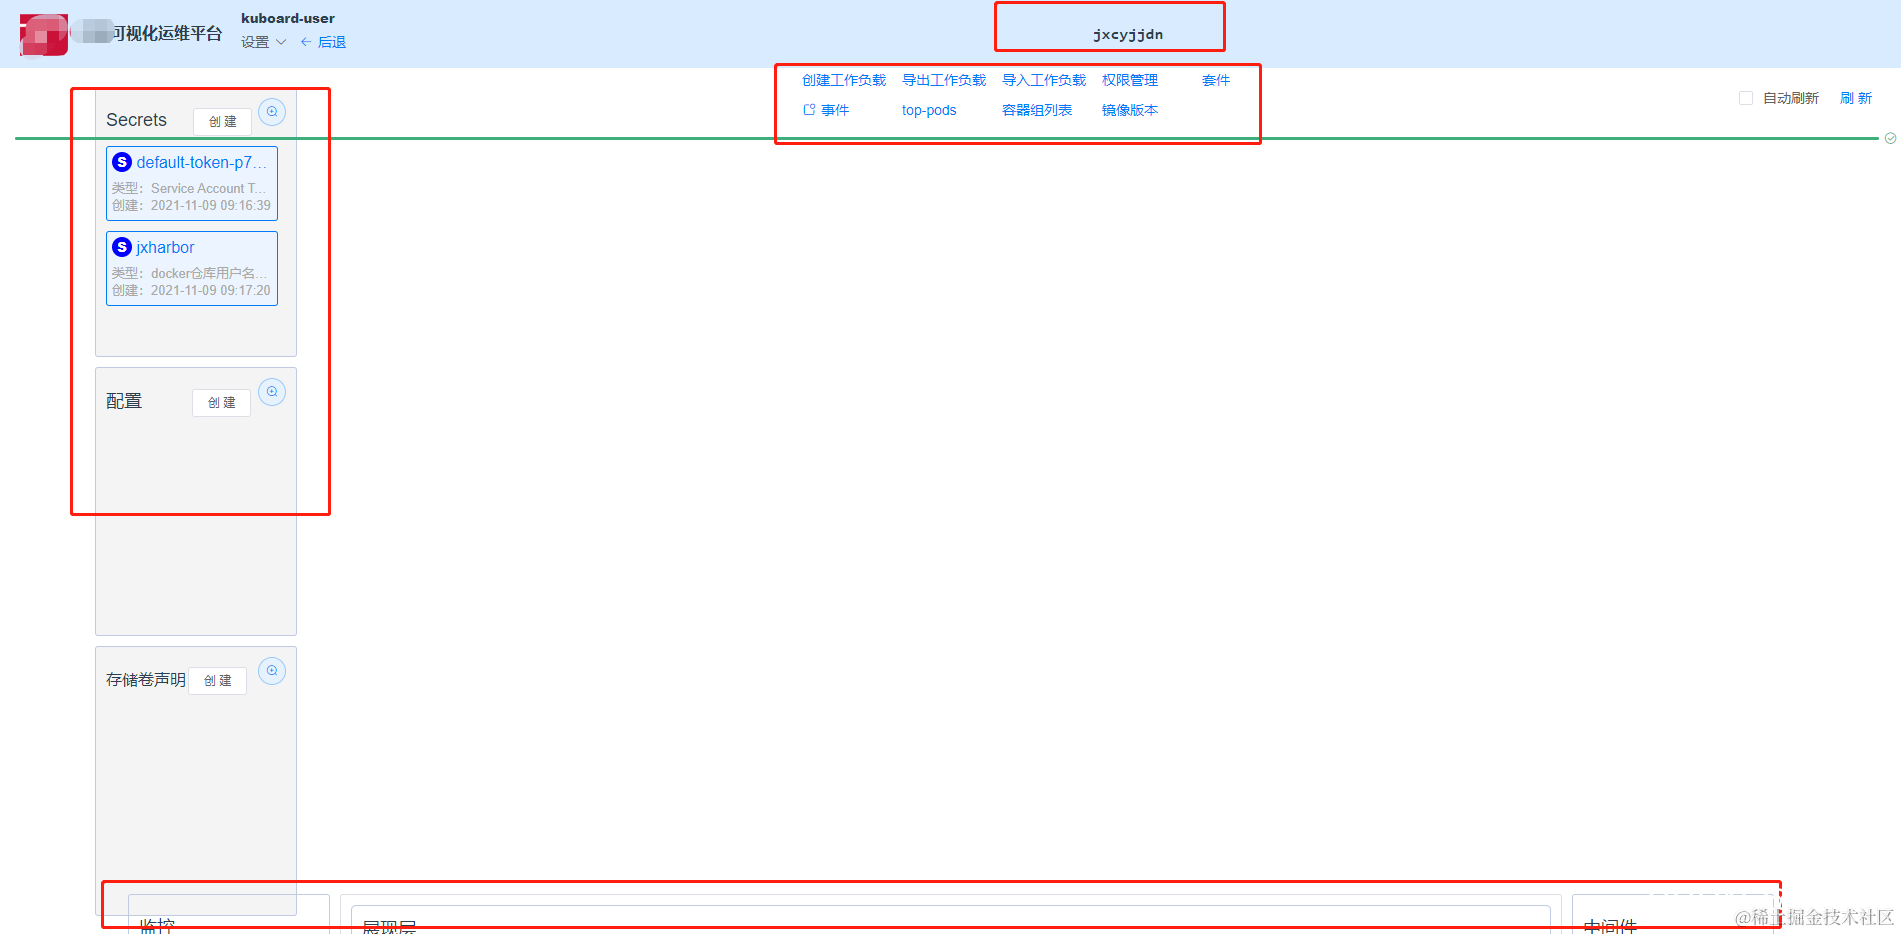The width and height of the screenshot is (1901, 934).
Task: Click the green status check icon
Action: [1890, 138]
